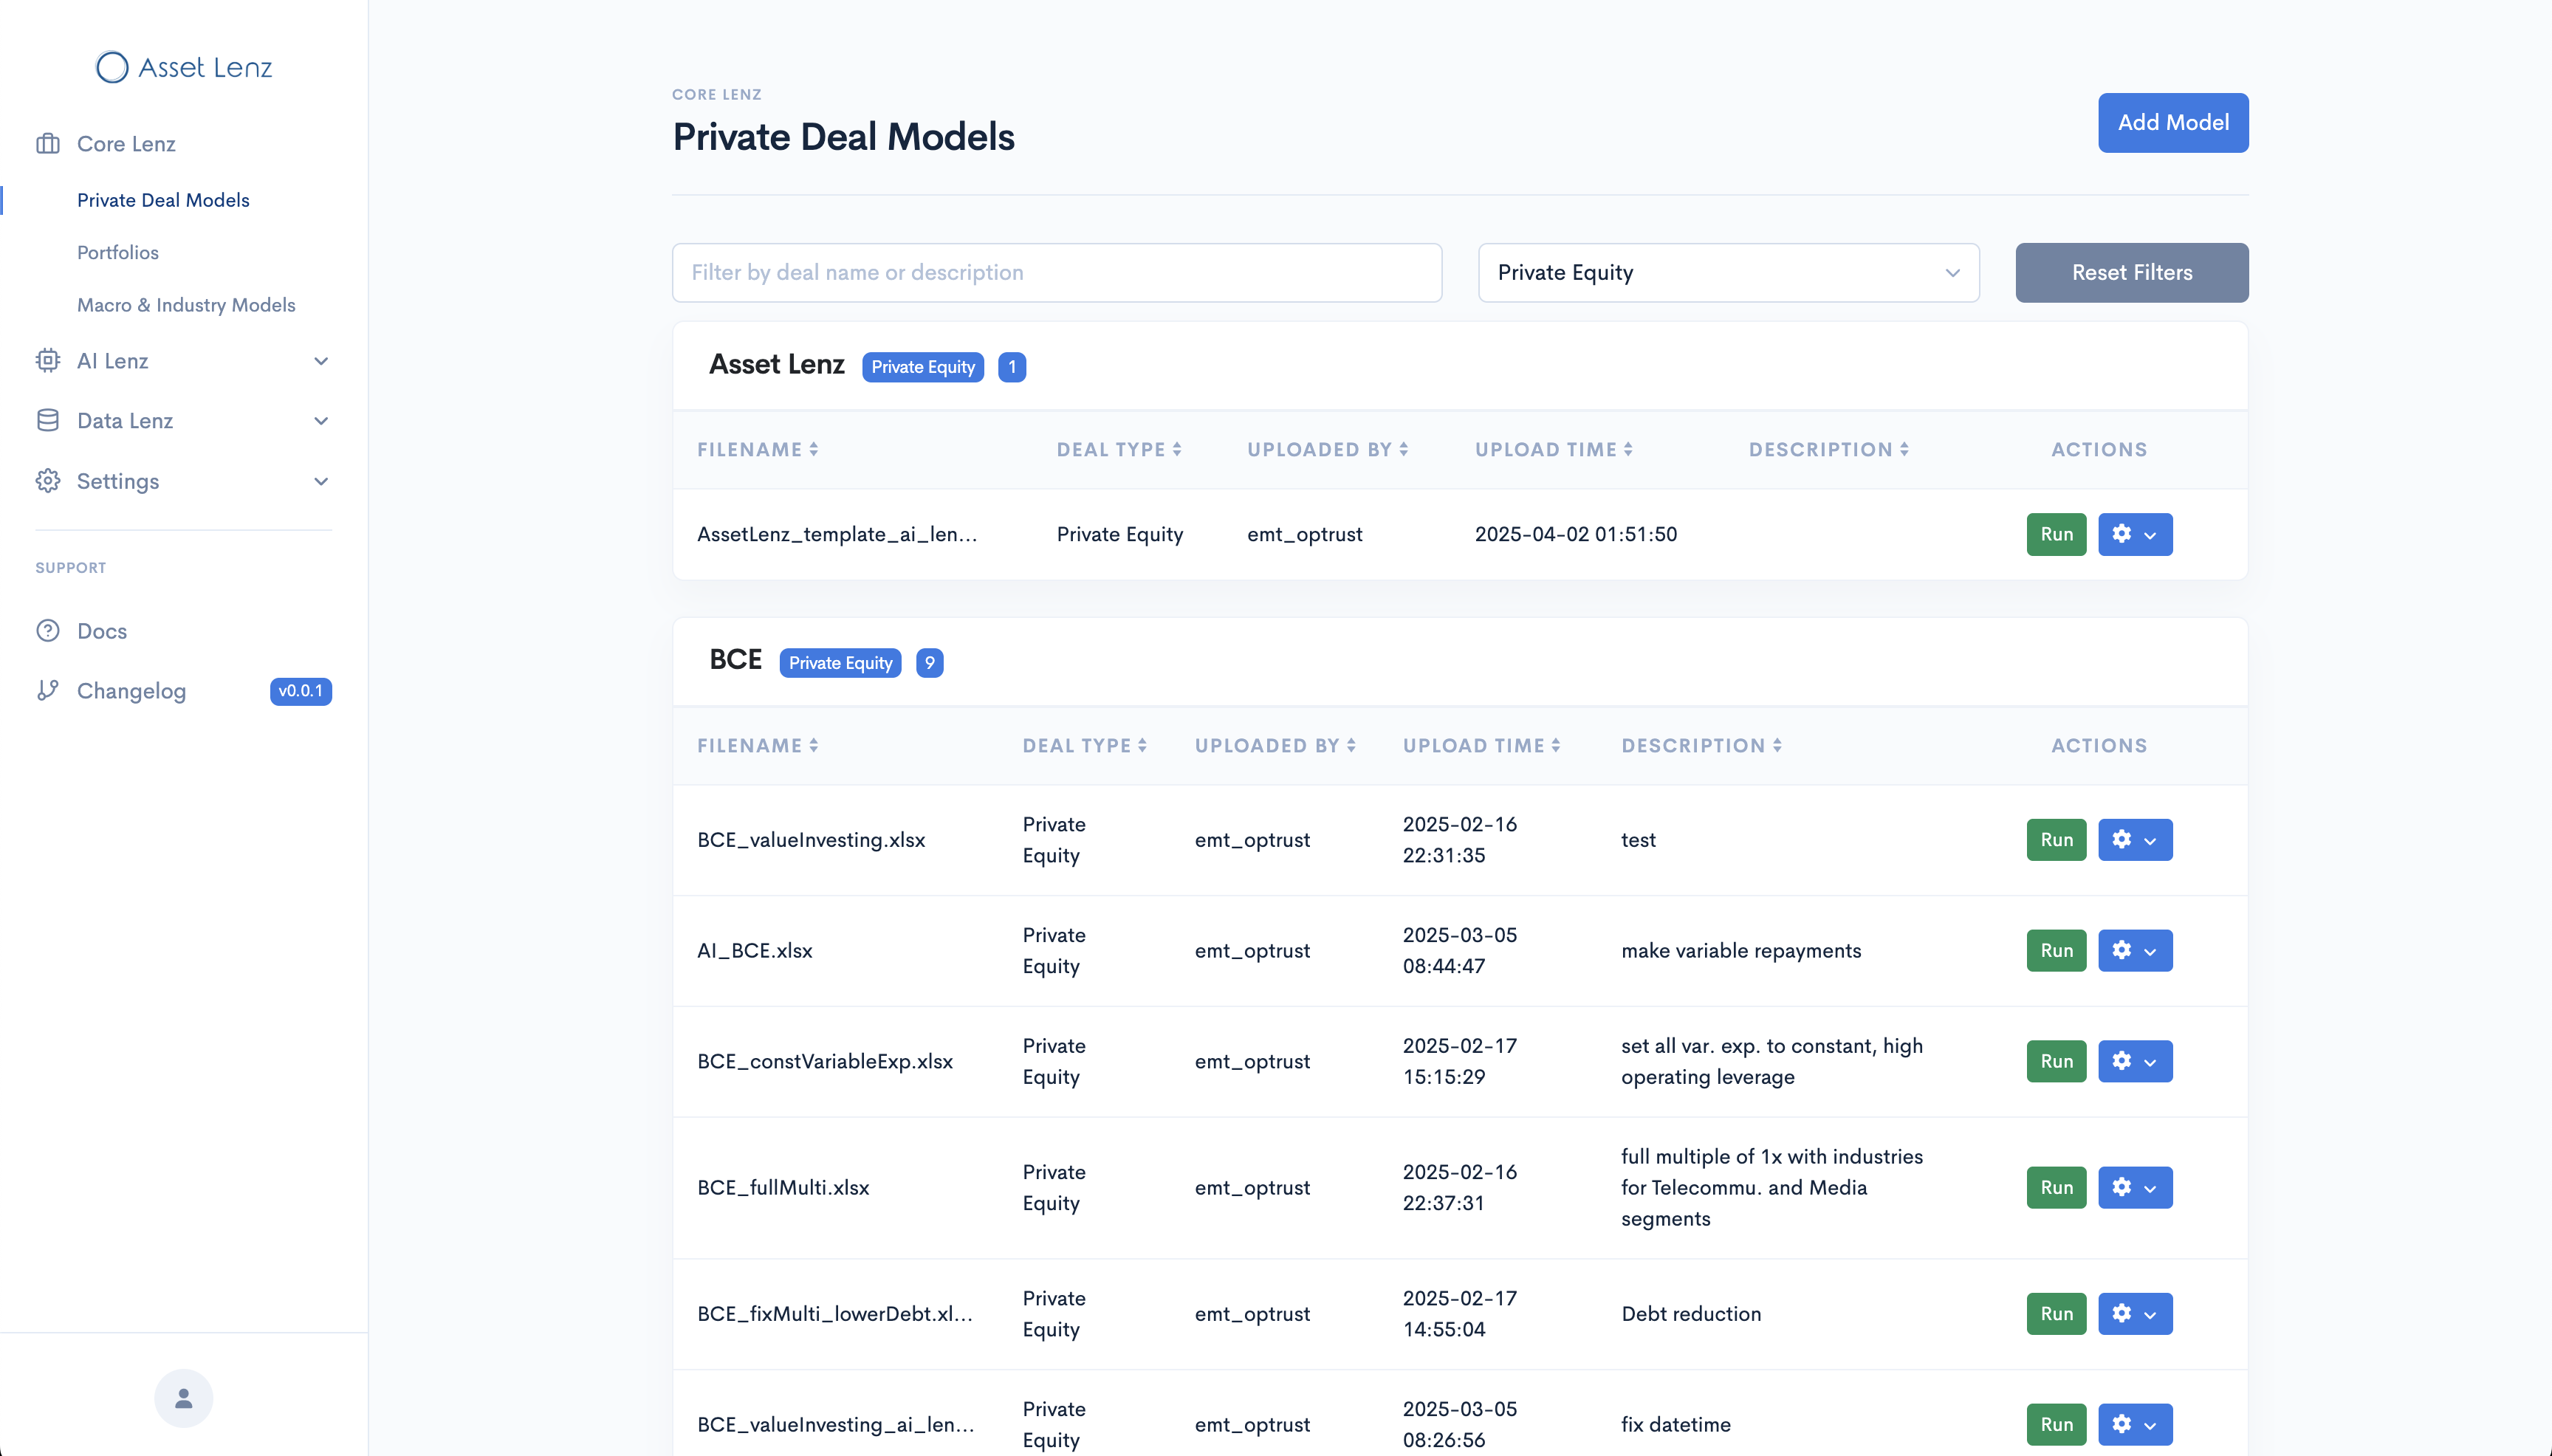Sort BCE table by Deal Type
The width and height of the screenshot is (2552, 1456).
(1084, 746)
